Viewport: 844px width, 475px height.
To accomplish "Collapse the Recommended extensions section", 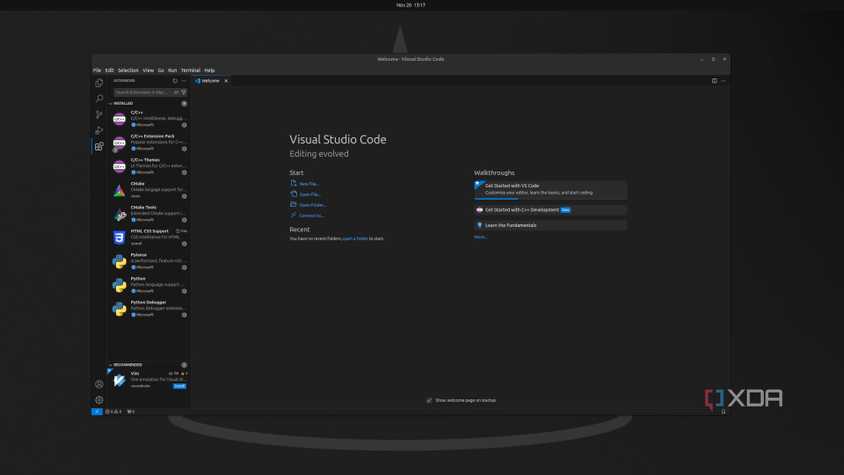I will (x=125, y=365).
